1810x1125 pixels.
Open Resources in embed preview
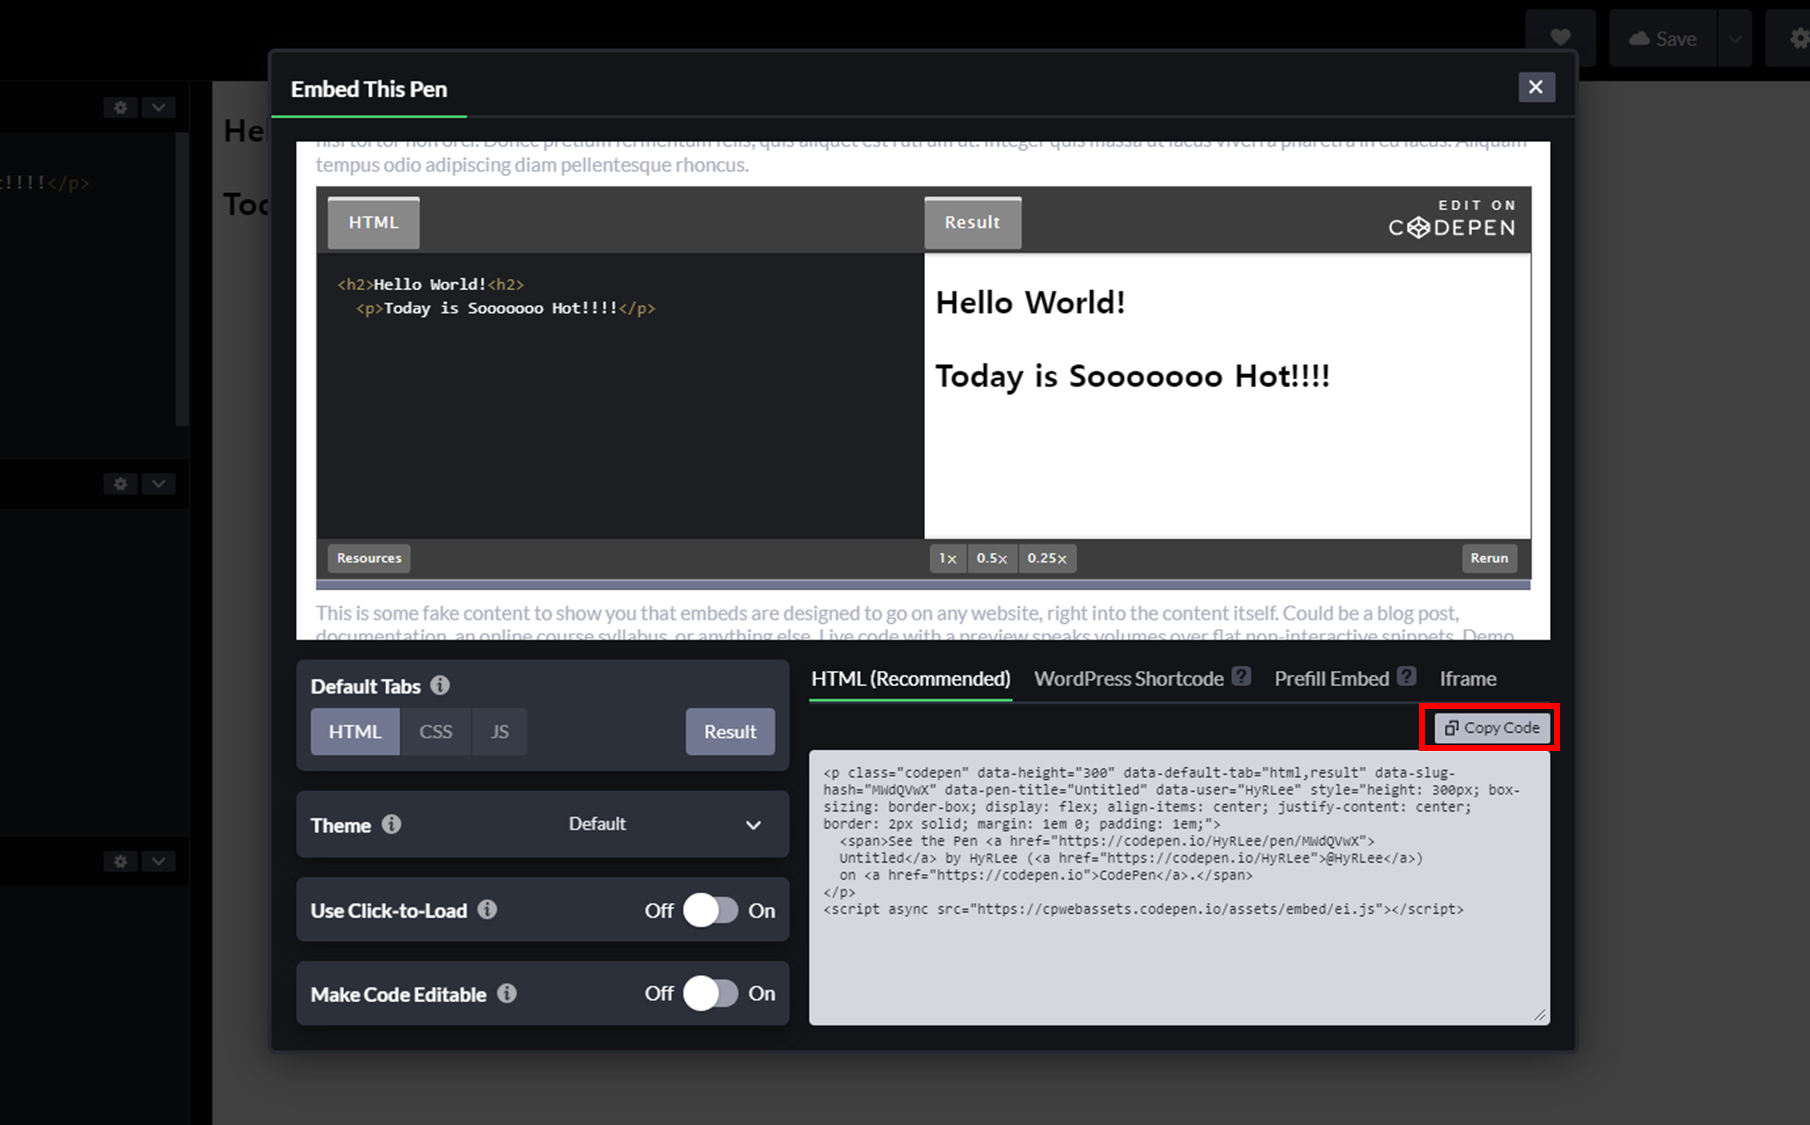point(369,558)
